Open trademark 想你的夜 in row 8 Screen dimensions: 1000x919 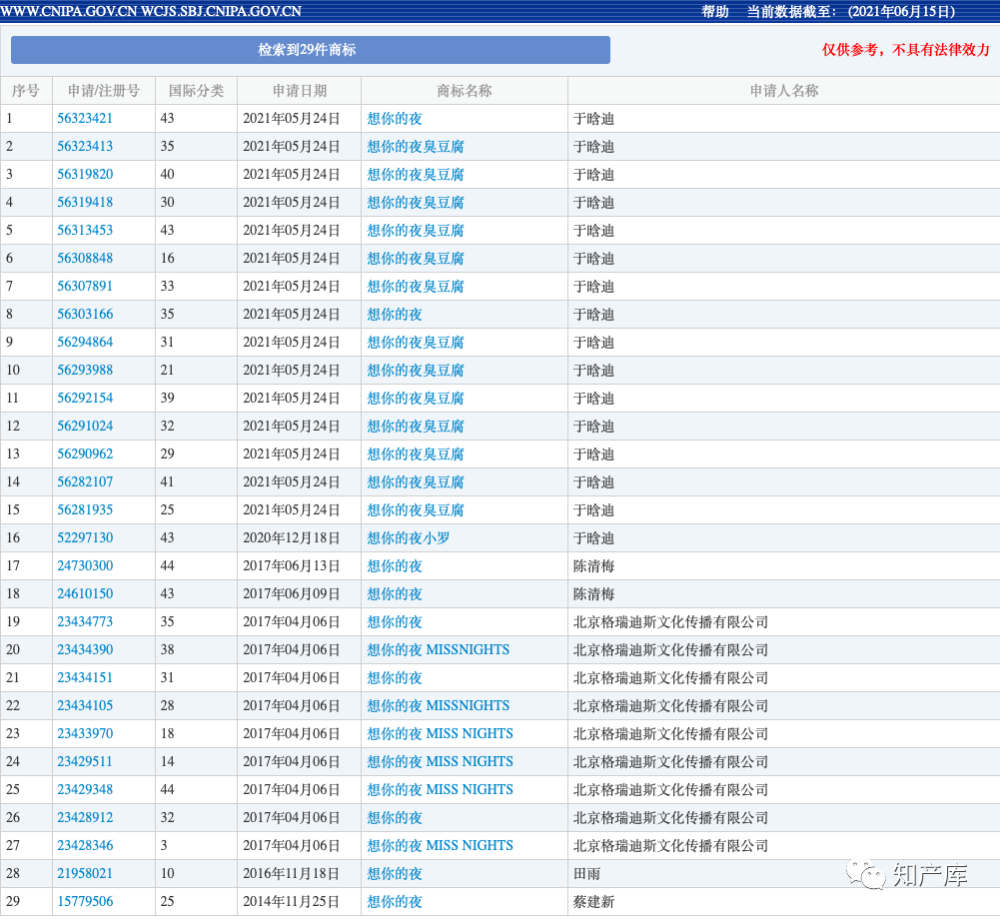pos(394,314)
